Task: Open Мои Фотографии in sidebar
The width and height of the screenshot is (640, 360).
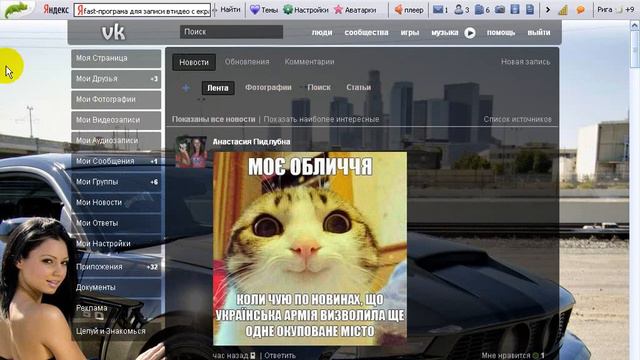Action: click(x=116, y=100)
